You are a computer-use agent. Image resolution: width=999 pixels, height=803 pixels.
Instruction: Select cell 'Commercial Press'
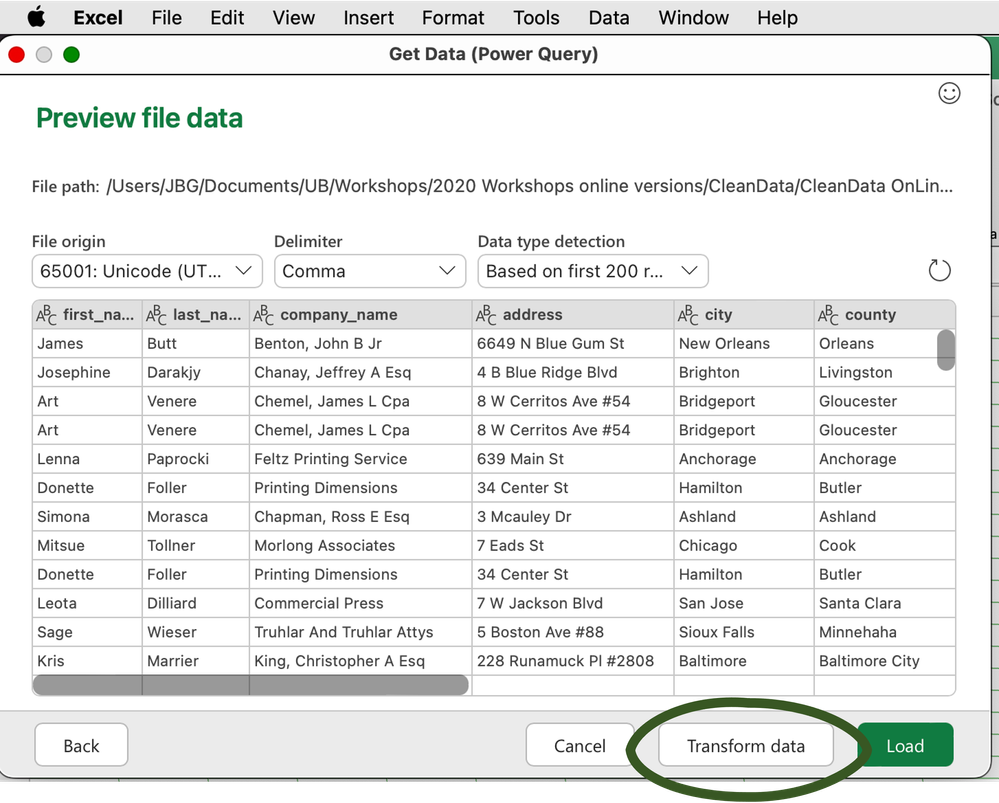point(361,603)
